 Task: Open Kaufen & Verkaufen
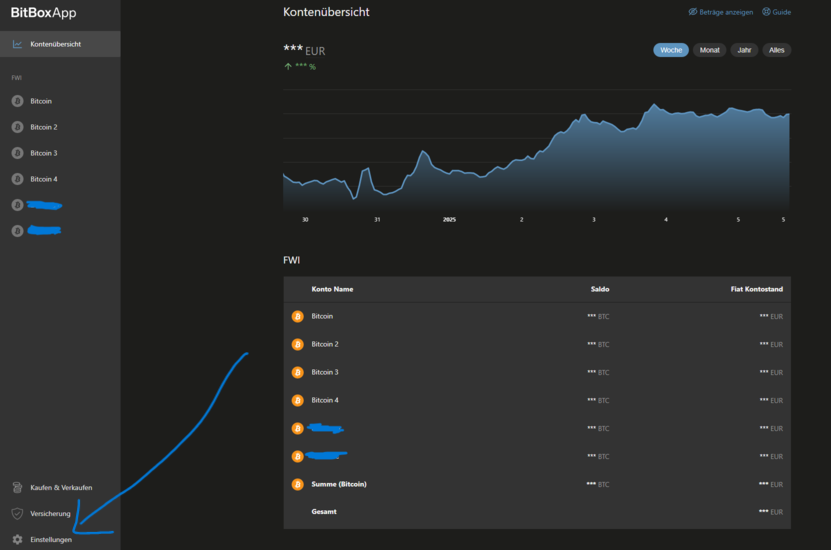(x=60, y=487)
